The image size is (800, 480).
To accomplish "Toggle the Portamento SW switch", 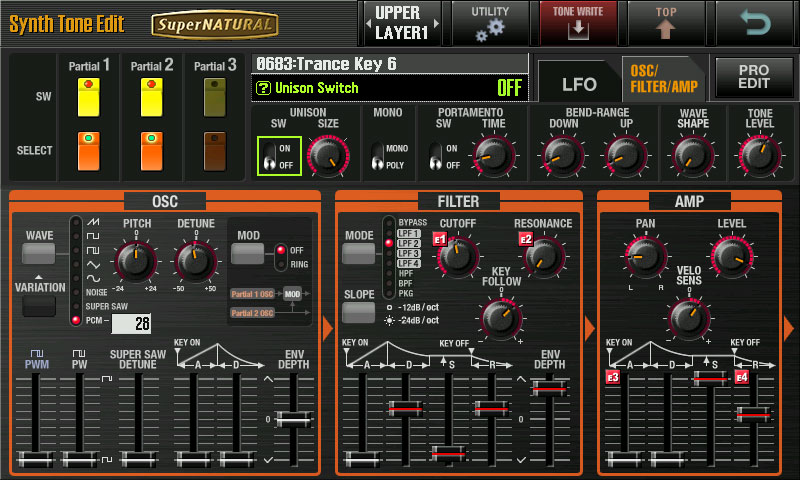I will [x=435, y=156].
